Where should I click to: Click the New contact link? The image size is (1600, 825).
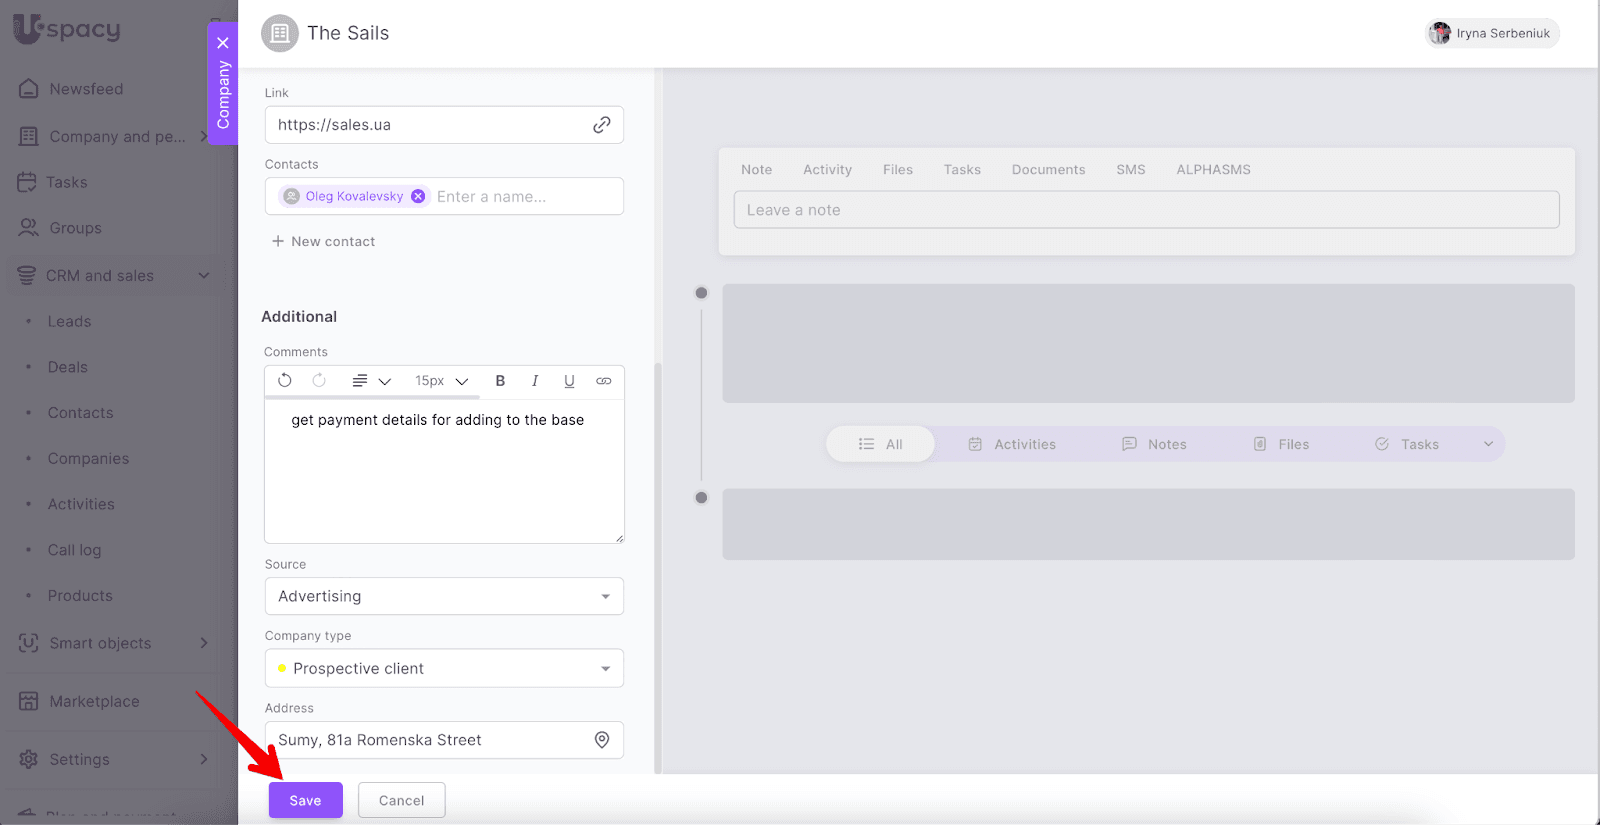tap(323, 242)
